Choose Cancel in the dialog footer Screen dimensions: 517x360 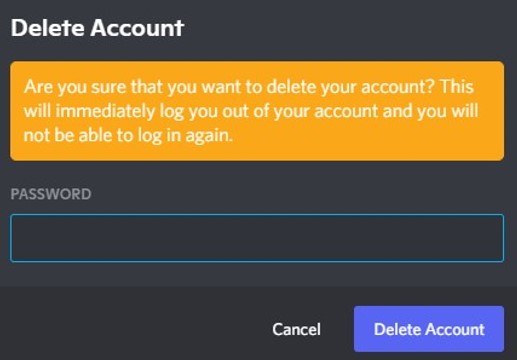(x=296, y=329)
